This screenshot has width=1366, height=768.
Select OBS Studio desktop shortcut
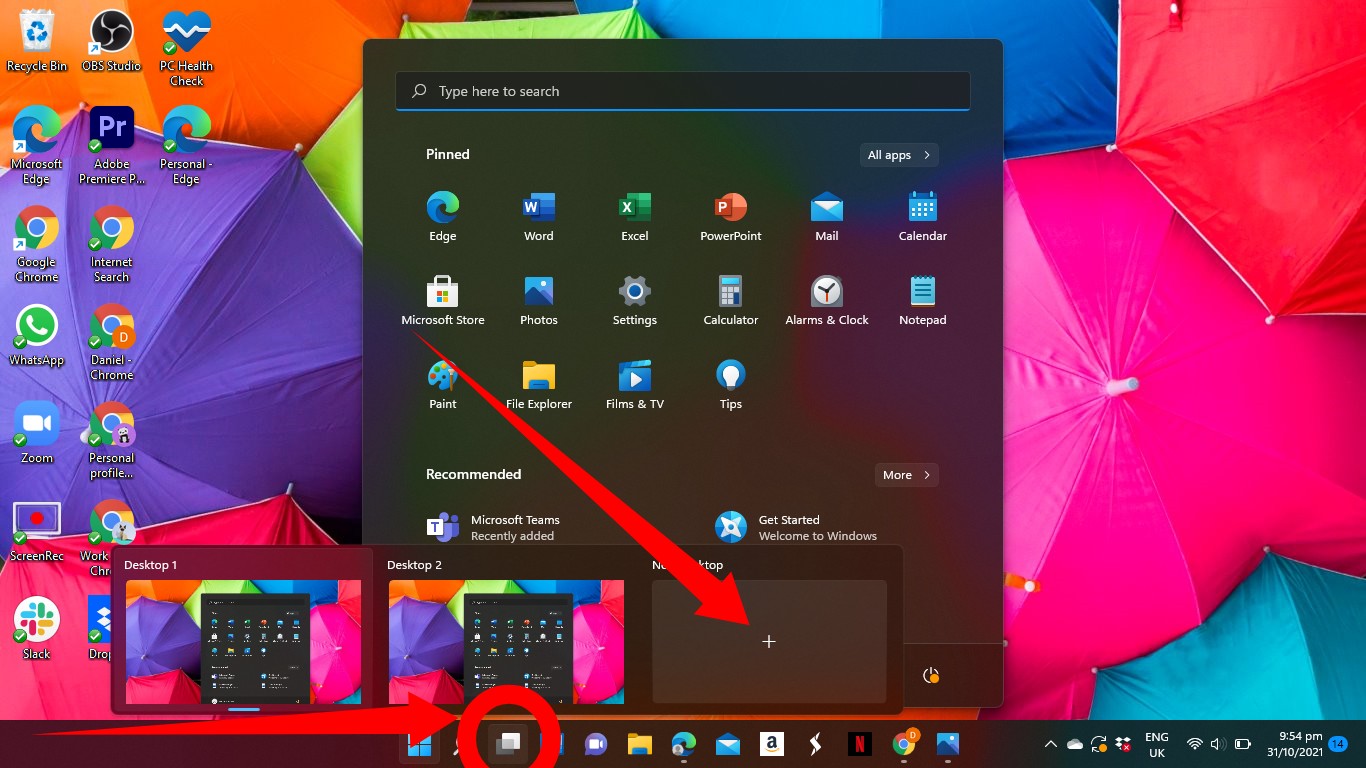click(111, 40)
